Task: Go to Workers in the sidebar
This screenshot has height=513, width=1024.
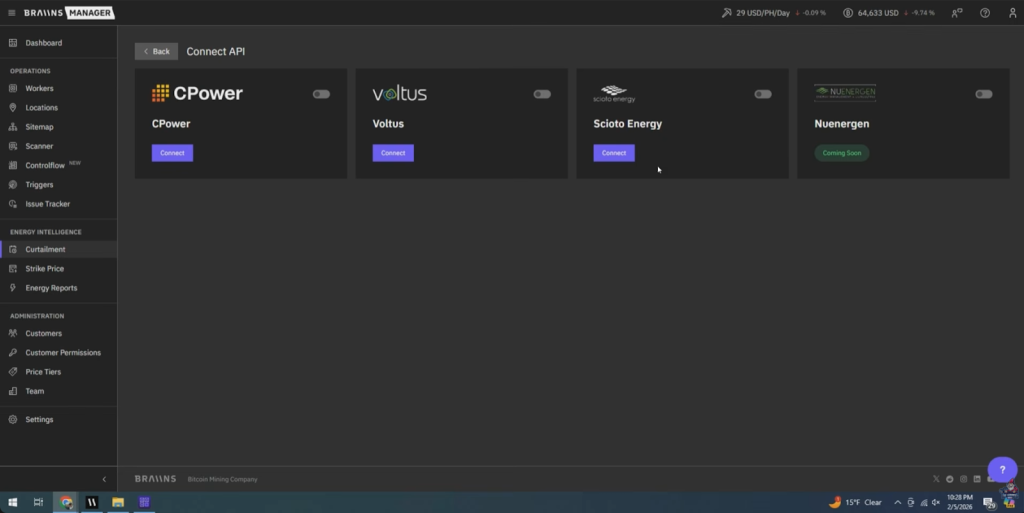Action: (39, 89)
